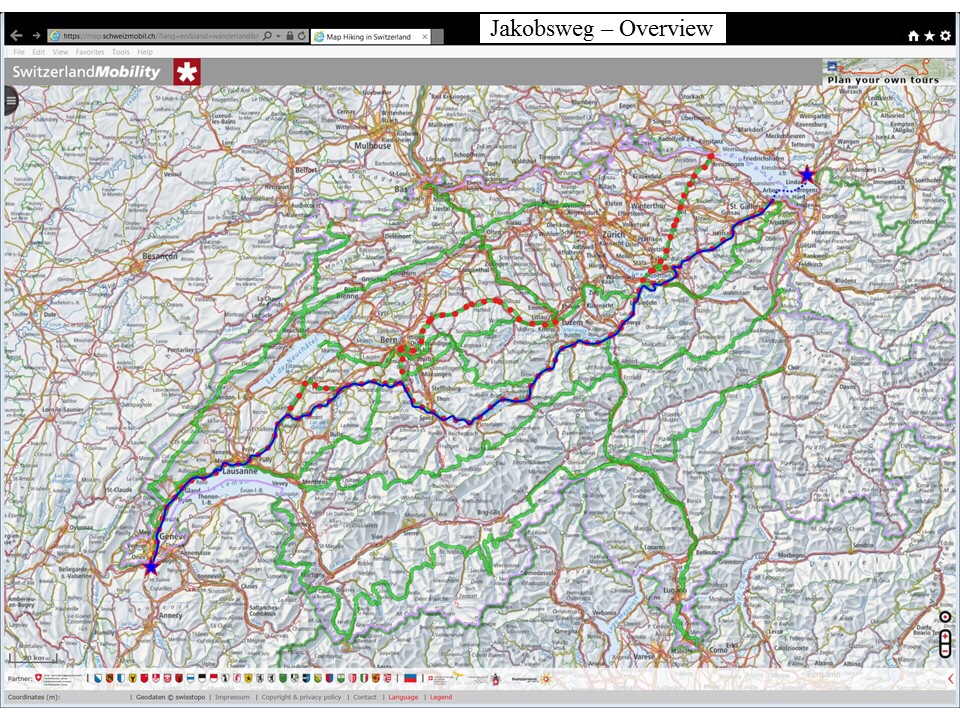Click the browser home icon

pyautogui.click(x=913, y=36)
